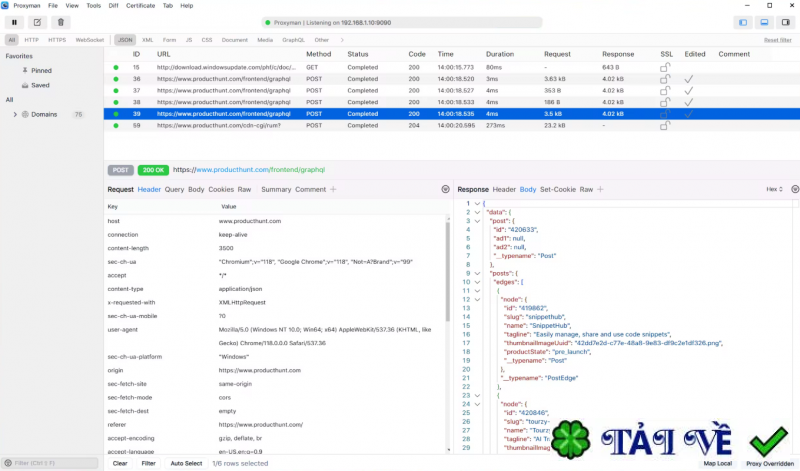Enable the HTTPS protocol filter
Image resolution: width=800 pixels, height=471 pixels.
(57, 40)
